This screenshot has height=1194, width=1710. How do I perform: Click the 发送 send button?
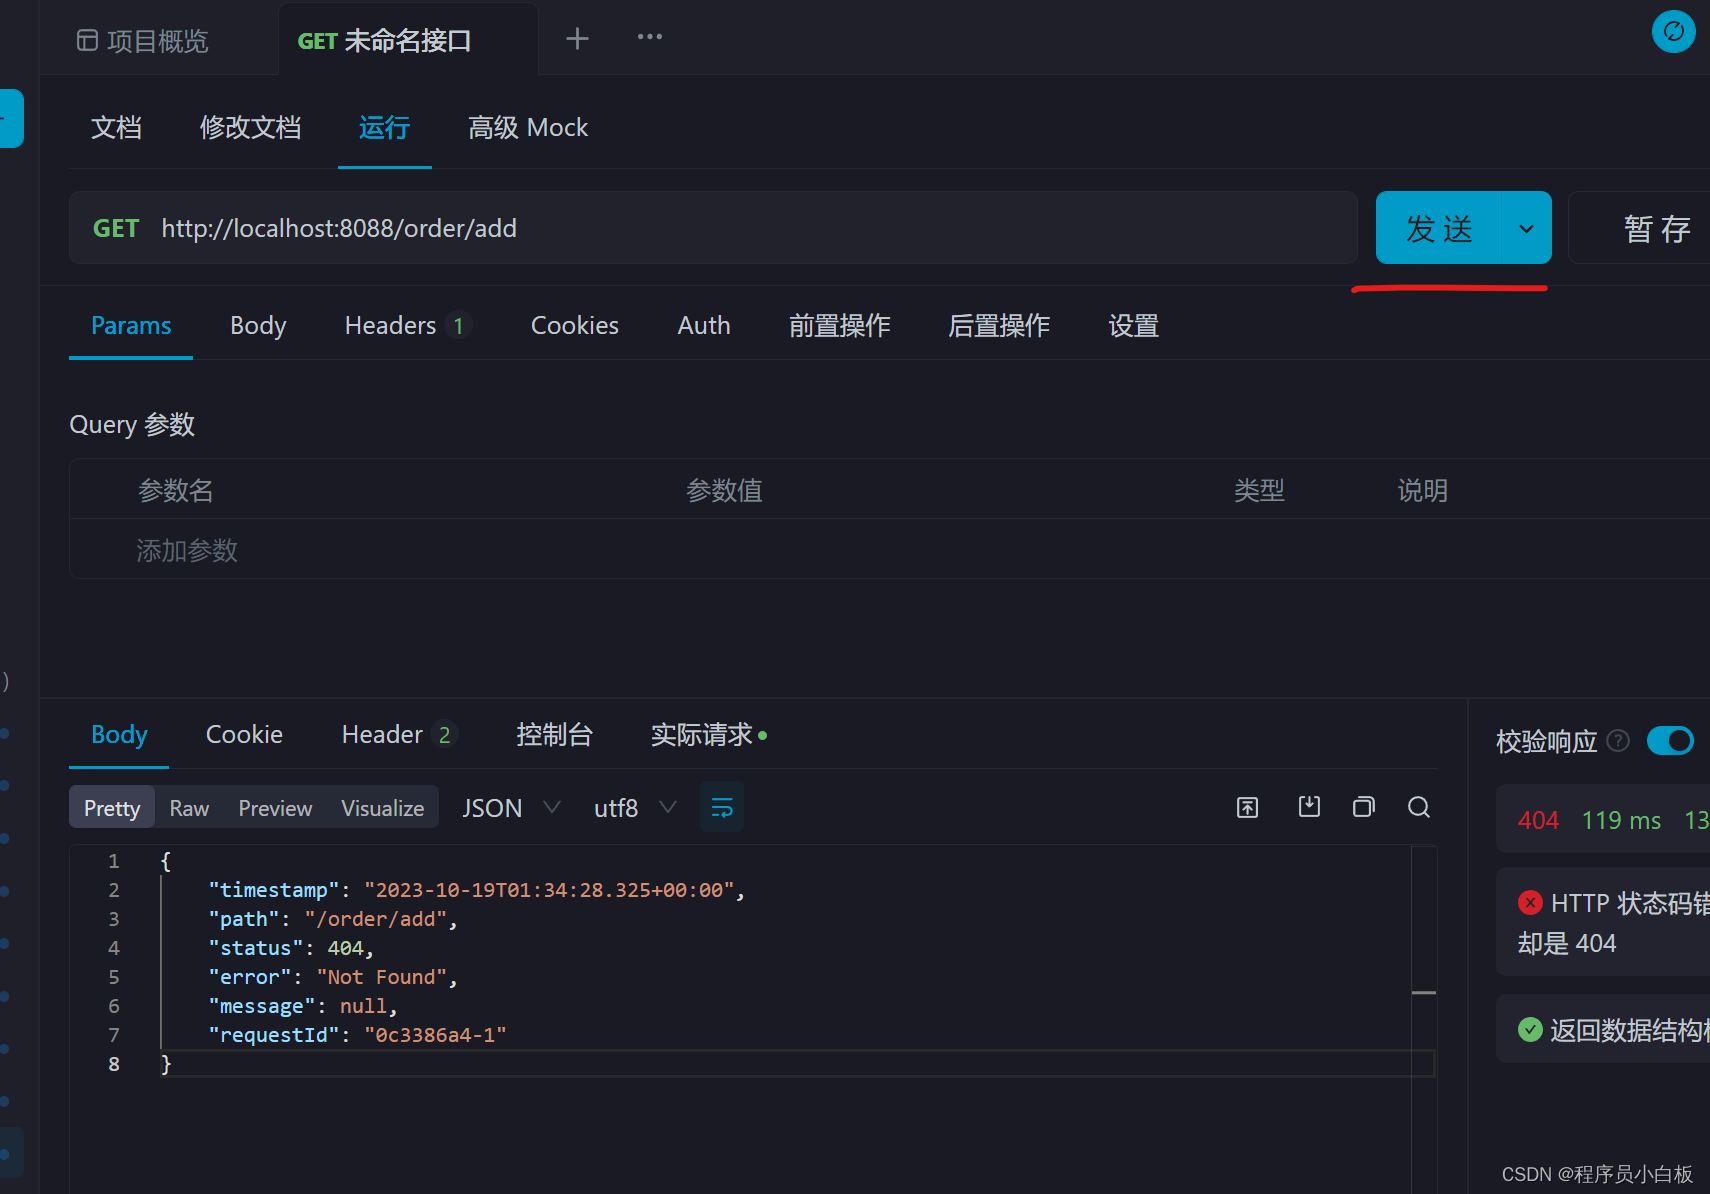(1439, 228)
